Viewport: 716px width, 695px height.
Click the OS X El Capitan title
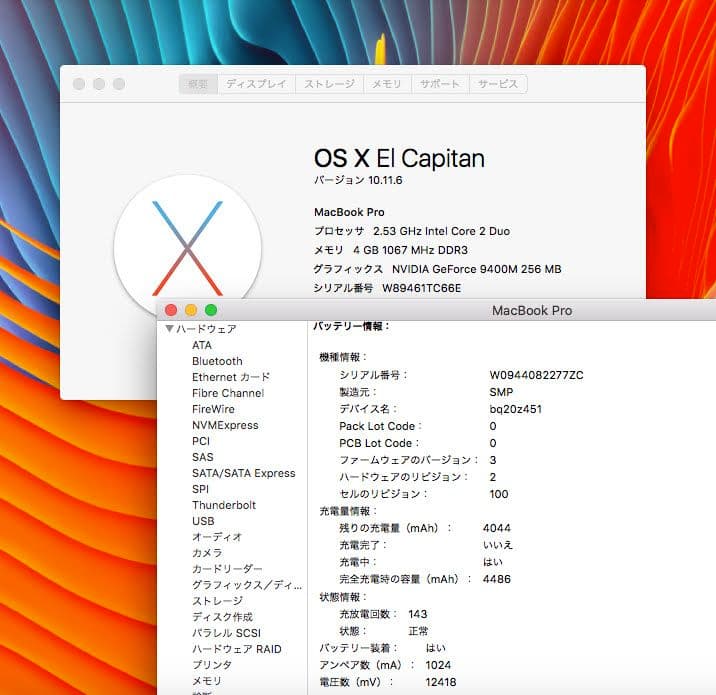click(399, 158)
